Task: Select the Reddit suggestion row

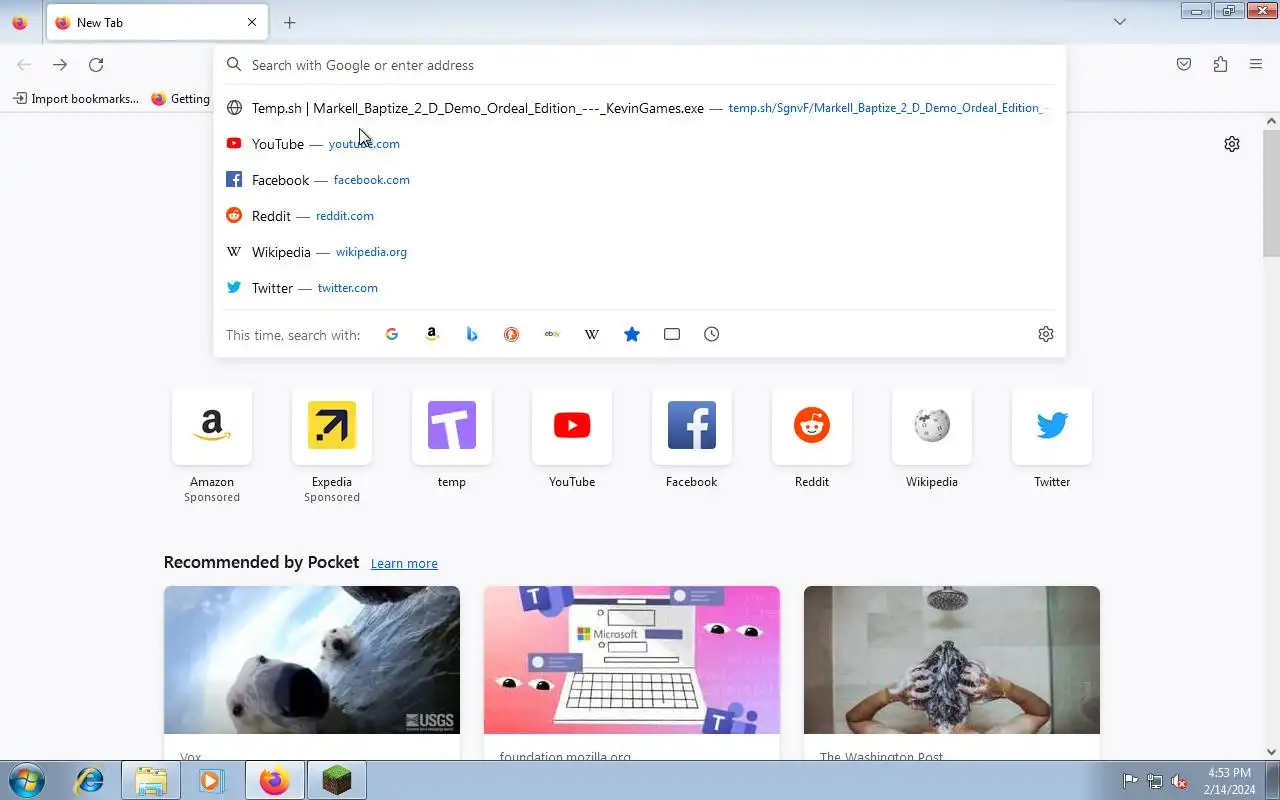Action: (640, 216)
